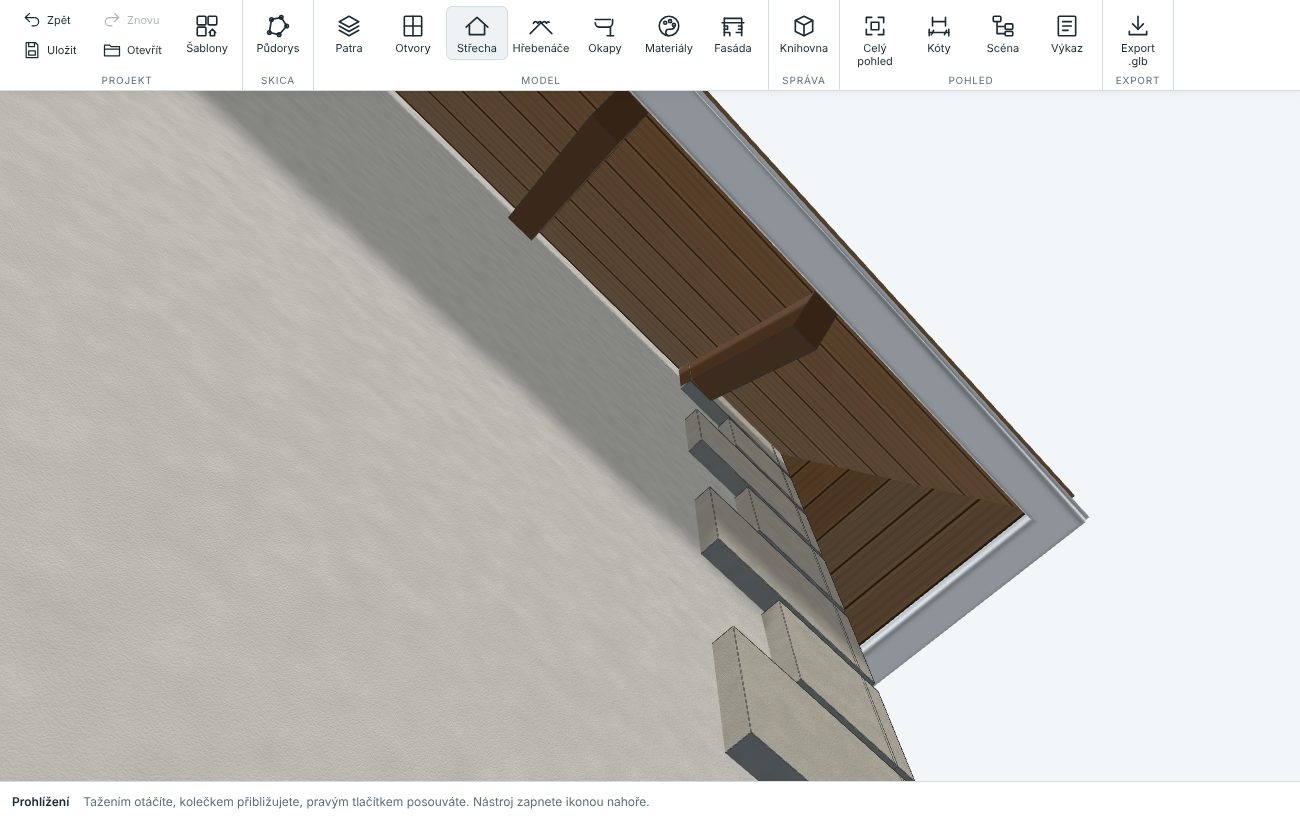Save project with Uložit

coord(50,50)
